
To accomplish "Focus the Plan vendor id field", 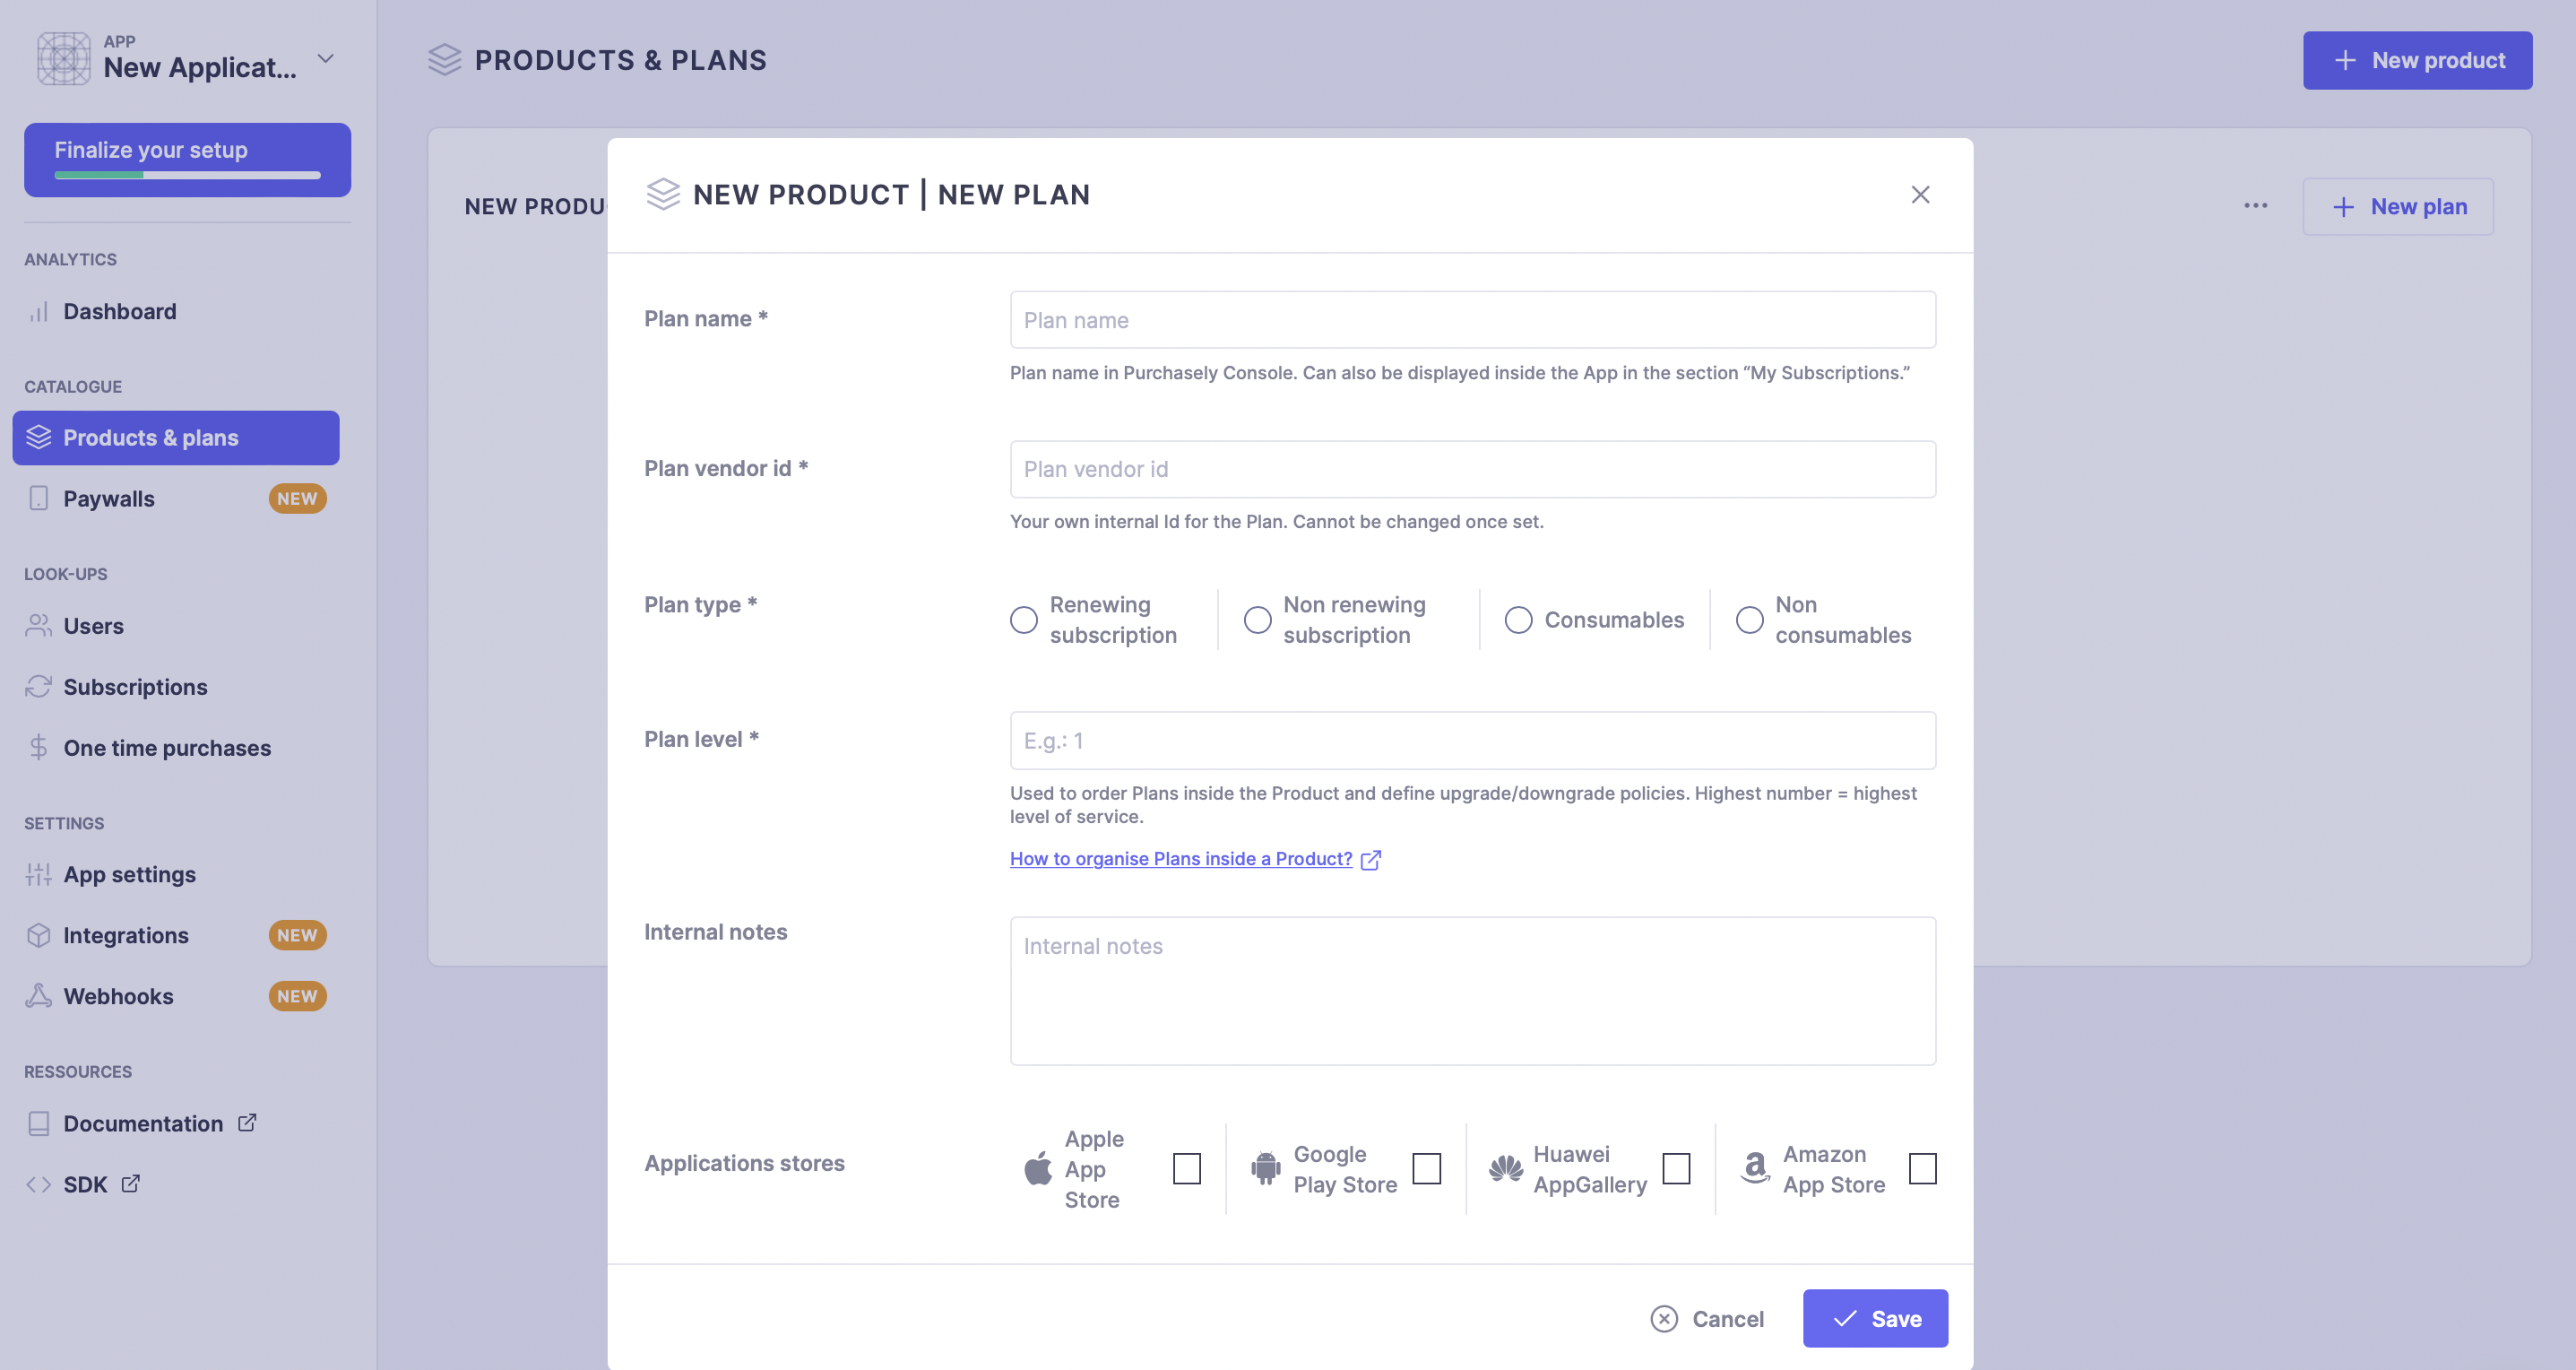I will click(x=1472, y=469).
